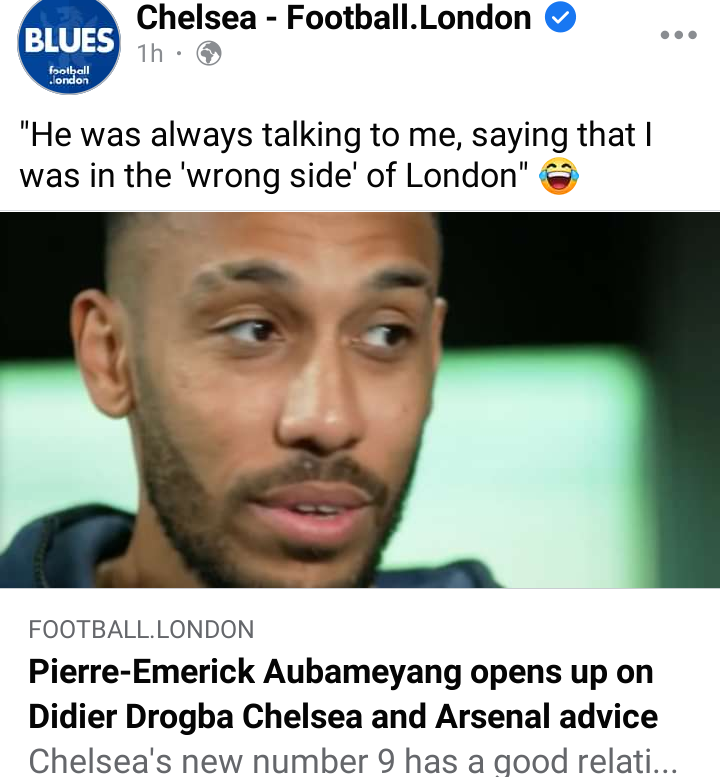
Task: Click the caption line 'He was always talking to me'
Action: pos(335,135)
